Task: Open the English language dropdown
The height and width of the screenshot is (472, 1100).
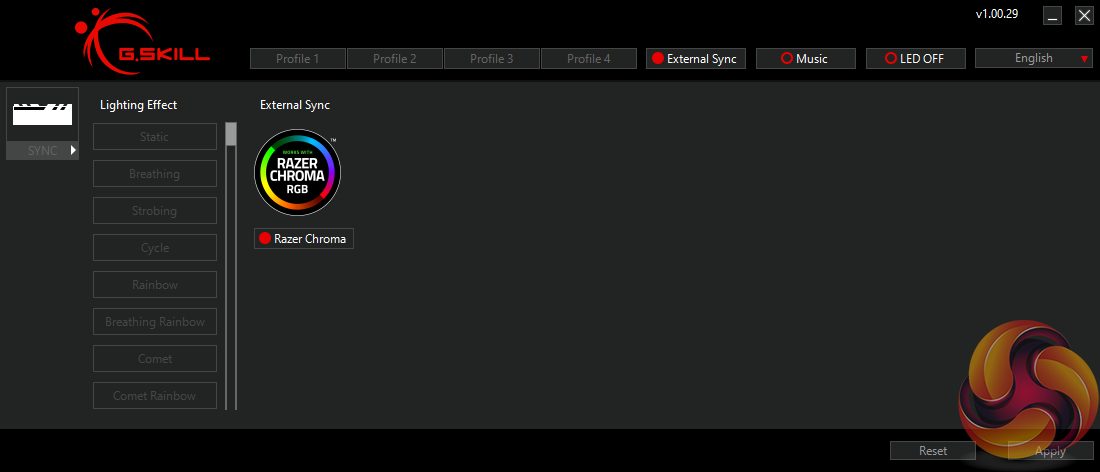Action: 1033,58
